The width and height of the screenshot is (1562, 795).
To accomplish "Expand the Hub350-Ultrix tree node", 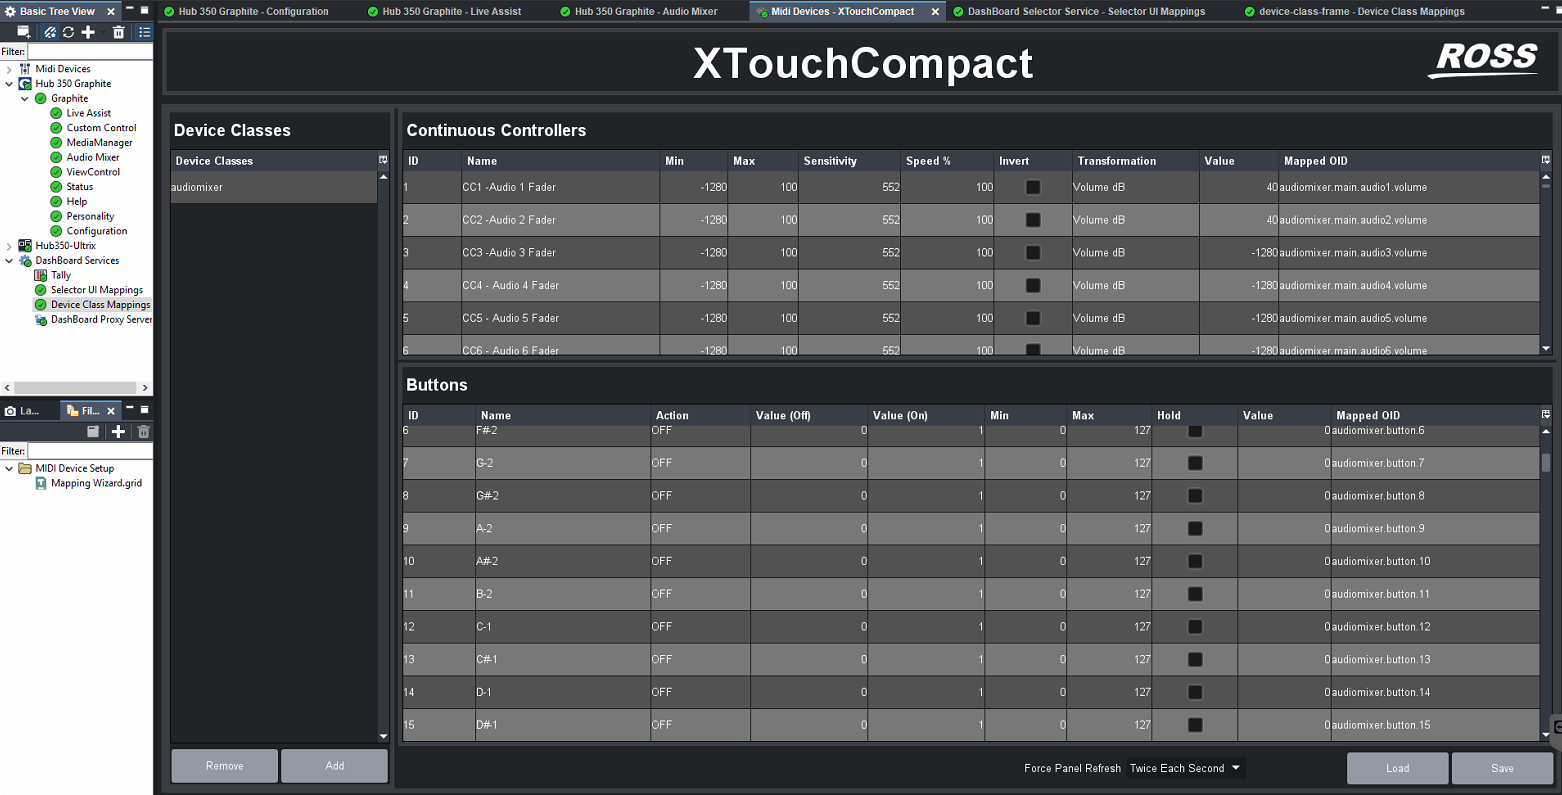I will 9,246.
